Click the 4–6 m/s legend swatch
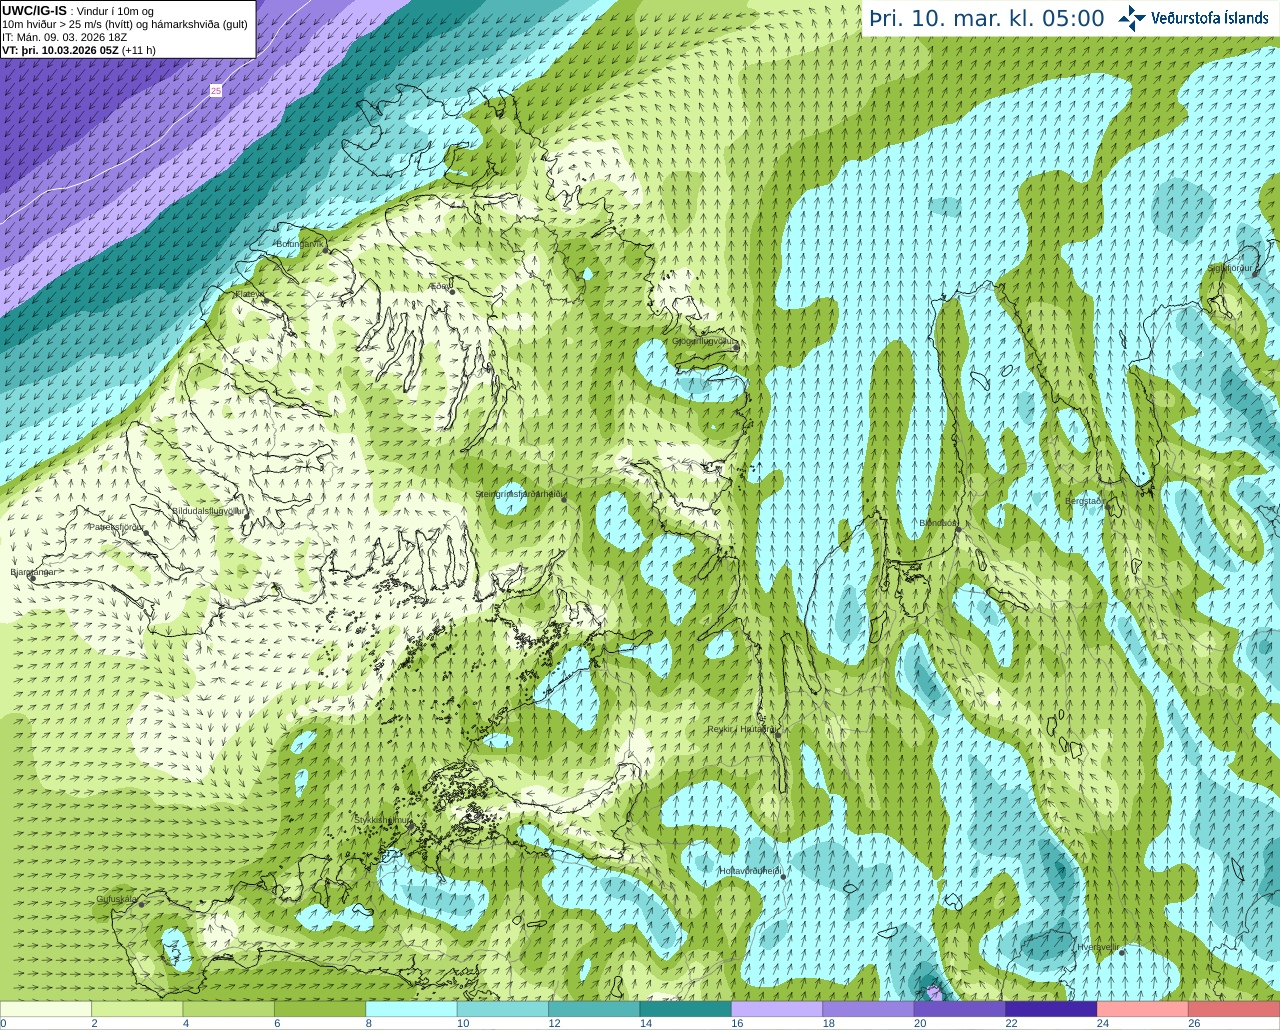Screen dimensions: 1280x1030 coord(229,1009)
